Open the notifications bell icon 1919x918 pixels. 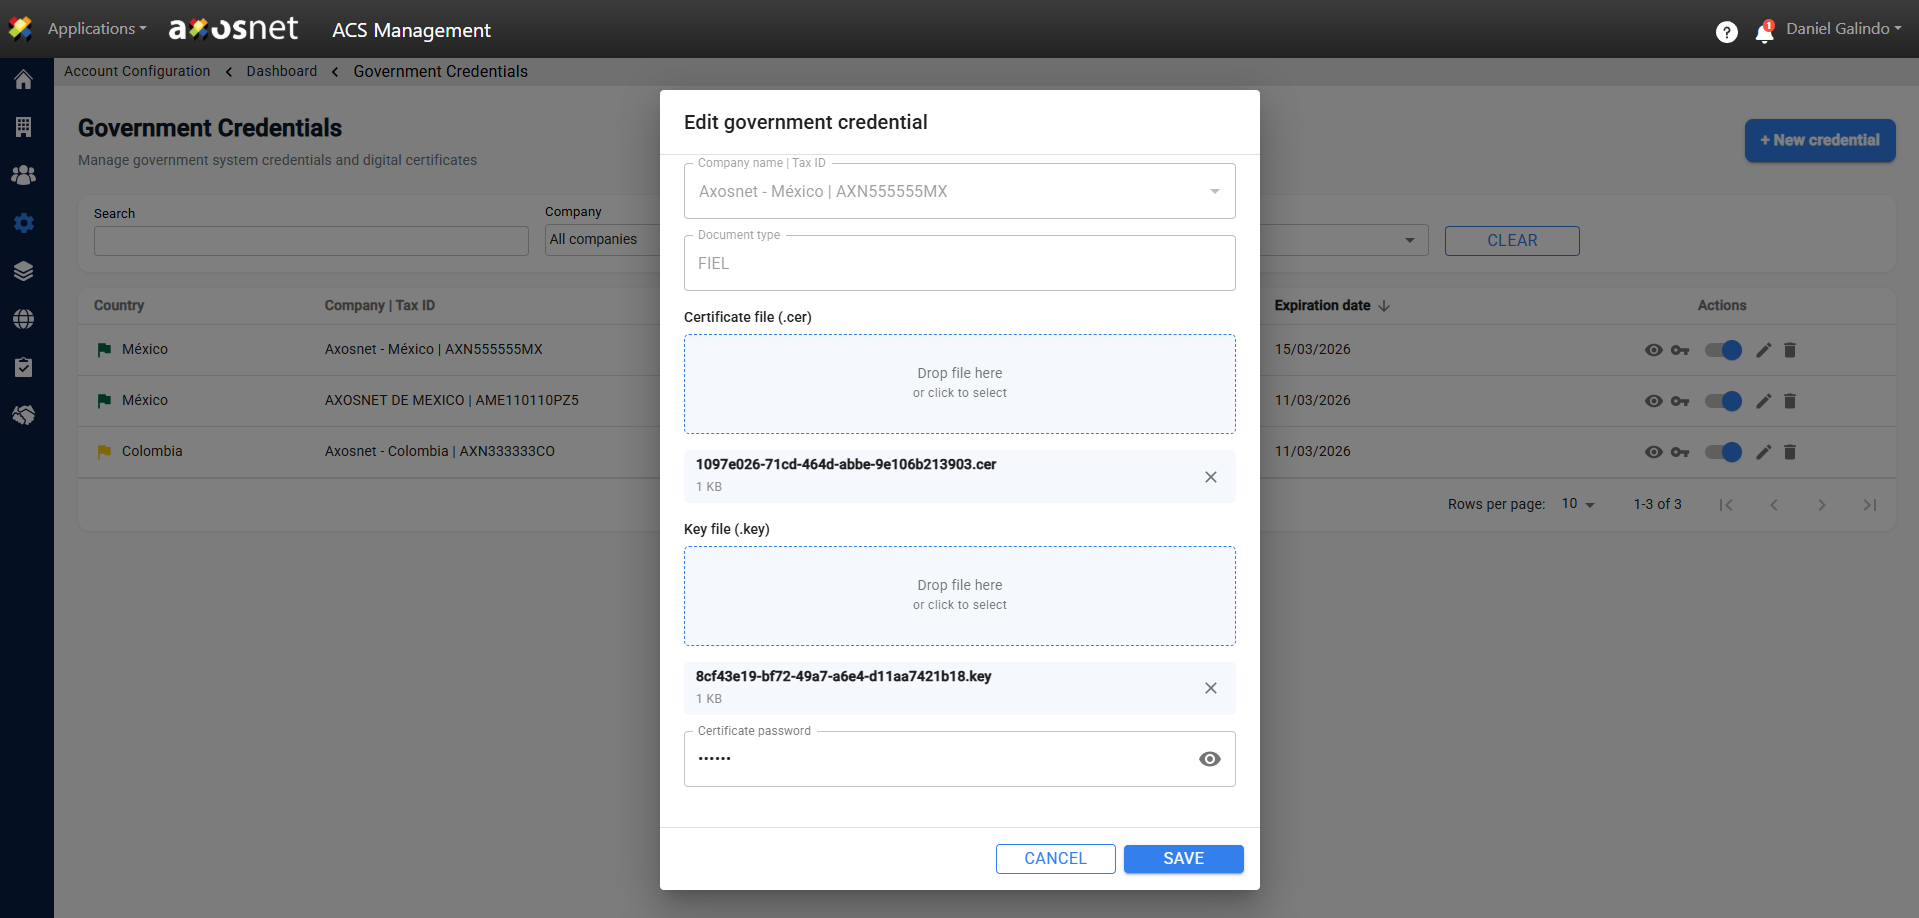[1764, 32]
